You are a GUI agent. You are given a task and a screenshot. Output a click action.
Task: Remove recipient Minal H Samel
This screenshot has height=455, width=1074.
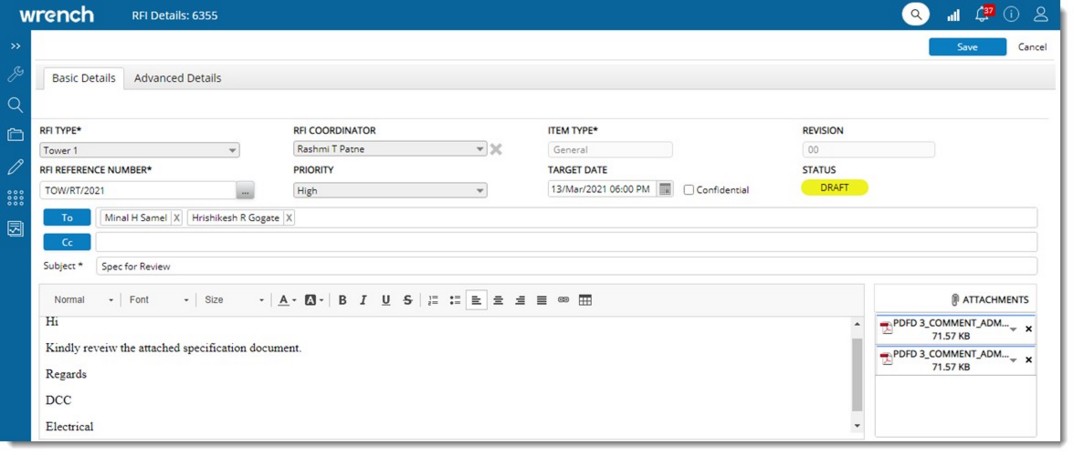point(177,218)
